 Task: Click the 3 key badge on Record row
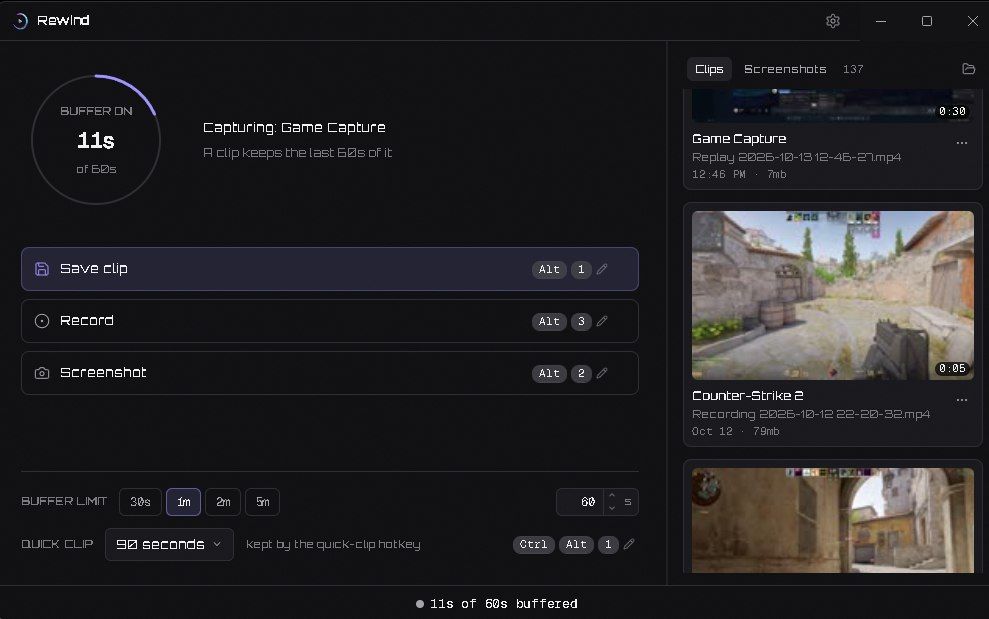pyautogui.click(x=581, y=321)
